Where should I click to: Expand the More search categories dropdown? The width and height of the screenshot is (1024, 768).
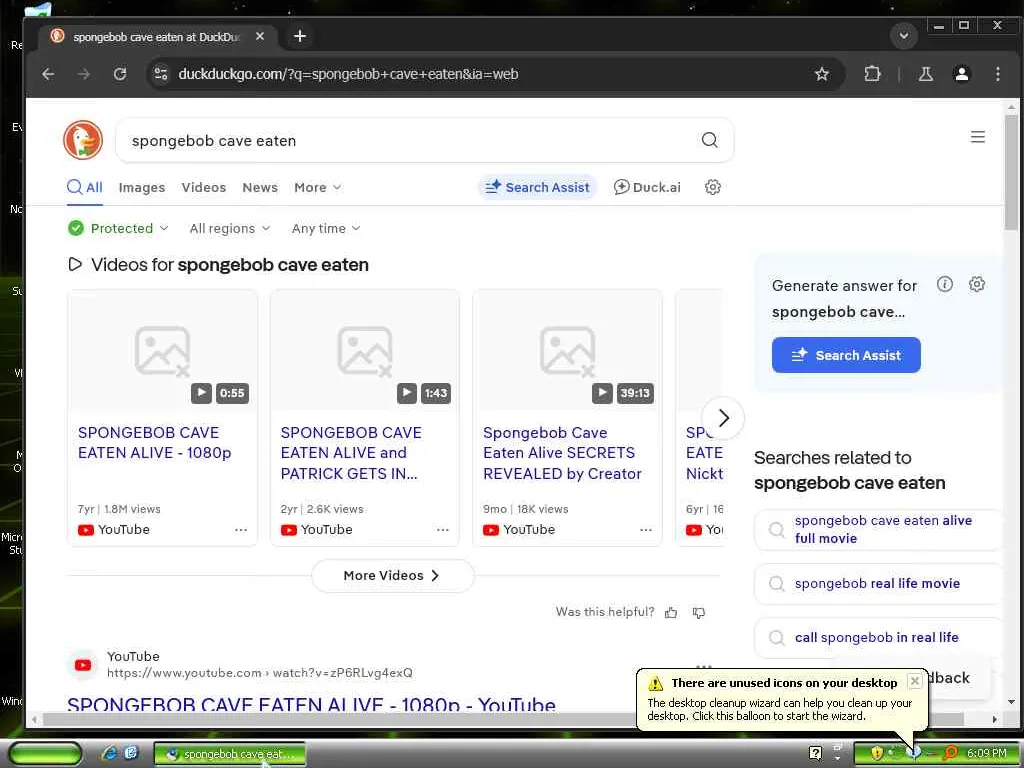pos(317,187)
